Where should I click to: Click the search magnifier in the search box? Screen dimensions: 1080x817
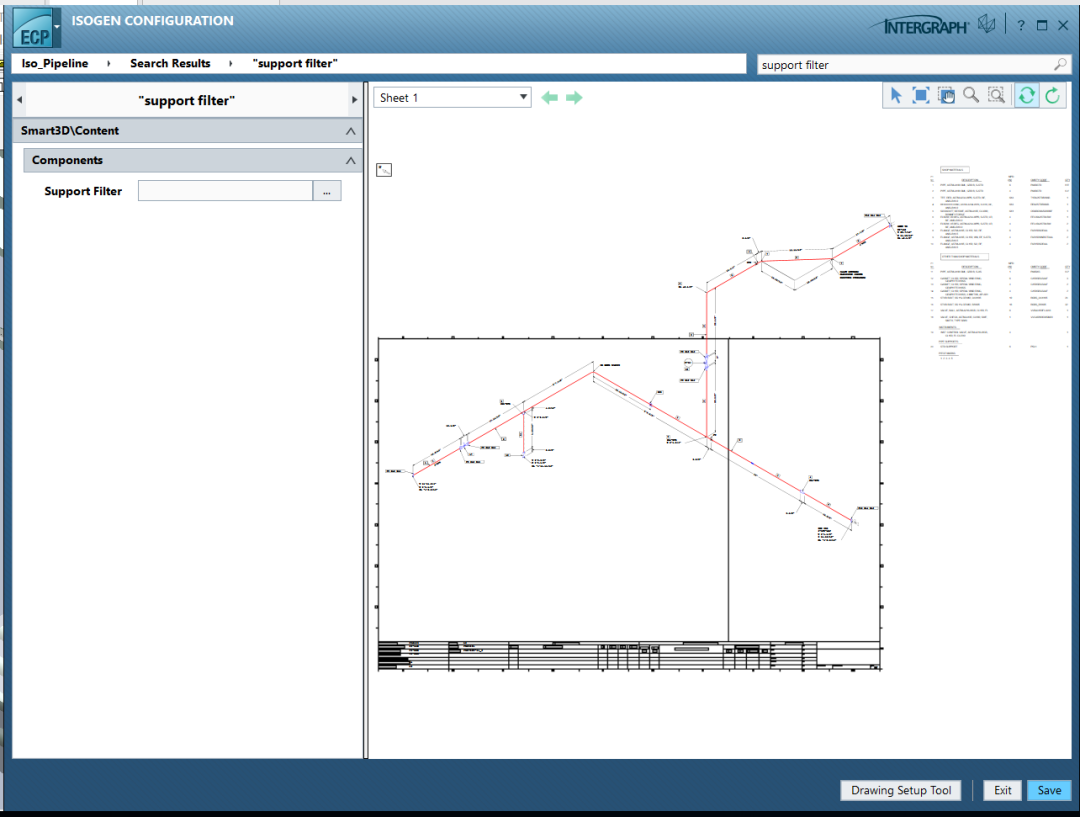tap(1060, 65)
